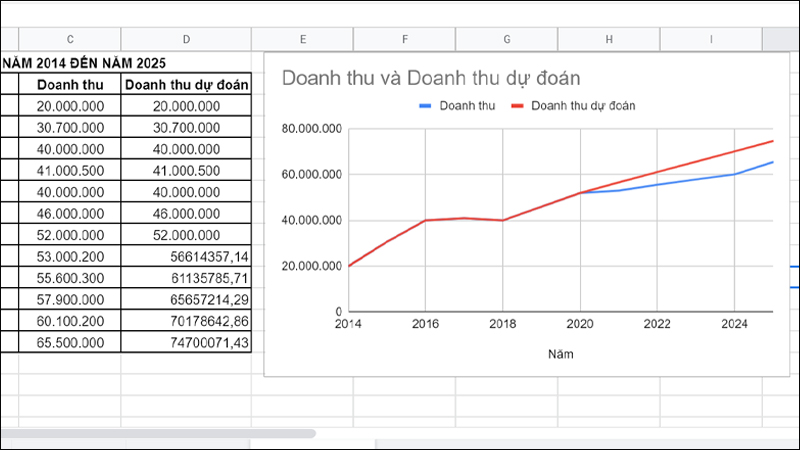The width and height of the screenshot is (800, 450).
Task: Select cell containing 74700071,43
Action: point(186,342)
